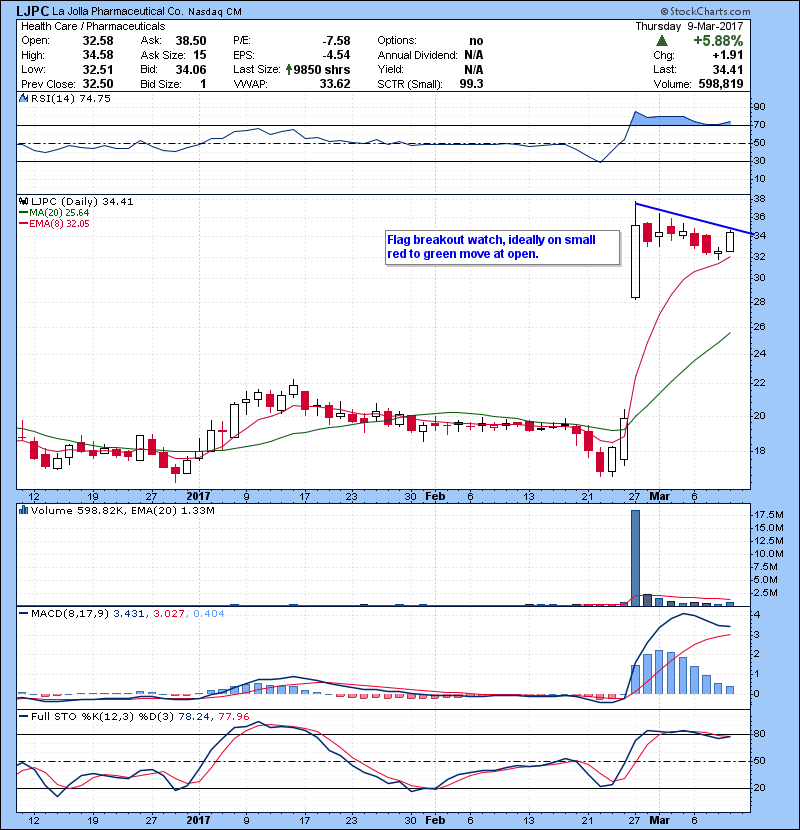
Task: Click the RSI(14) 74.75 label
Action: tap(71, 98)
